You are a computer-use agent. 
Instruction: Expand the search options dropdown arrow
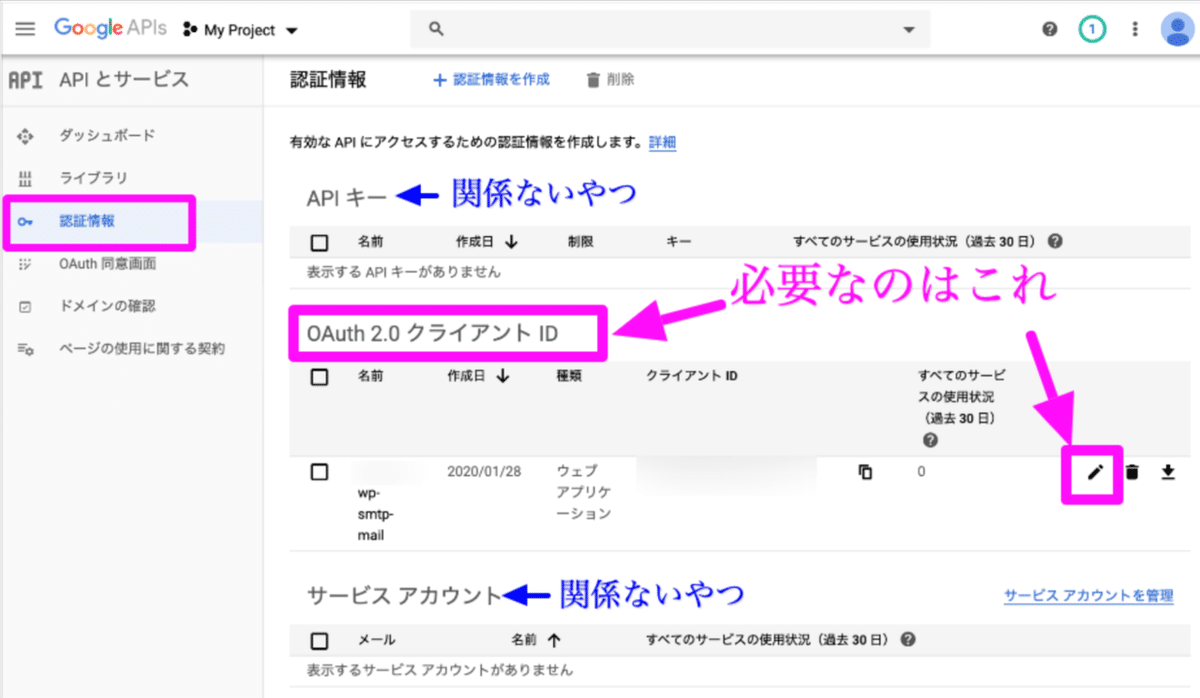(x=908, y=29)
